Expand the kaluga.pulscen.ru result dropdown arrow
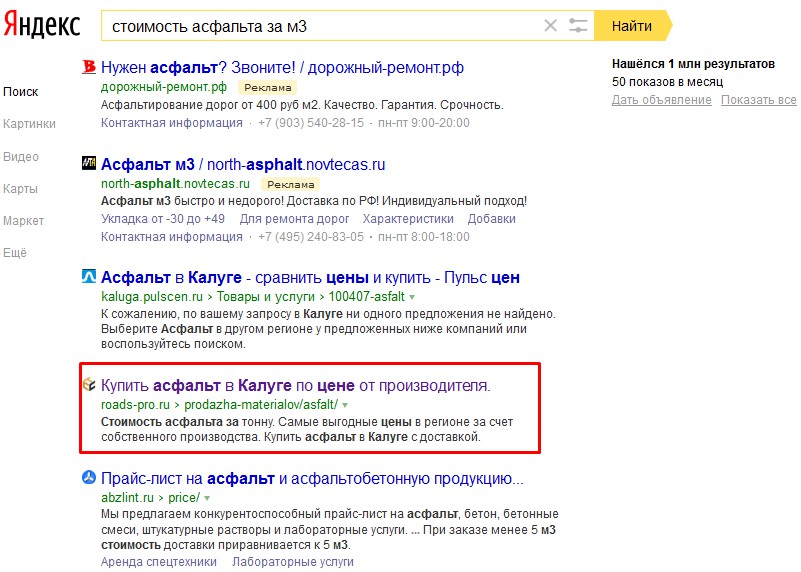 [x=412, y=297]
